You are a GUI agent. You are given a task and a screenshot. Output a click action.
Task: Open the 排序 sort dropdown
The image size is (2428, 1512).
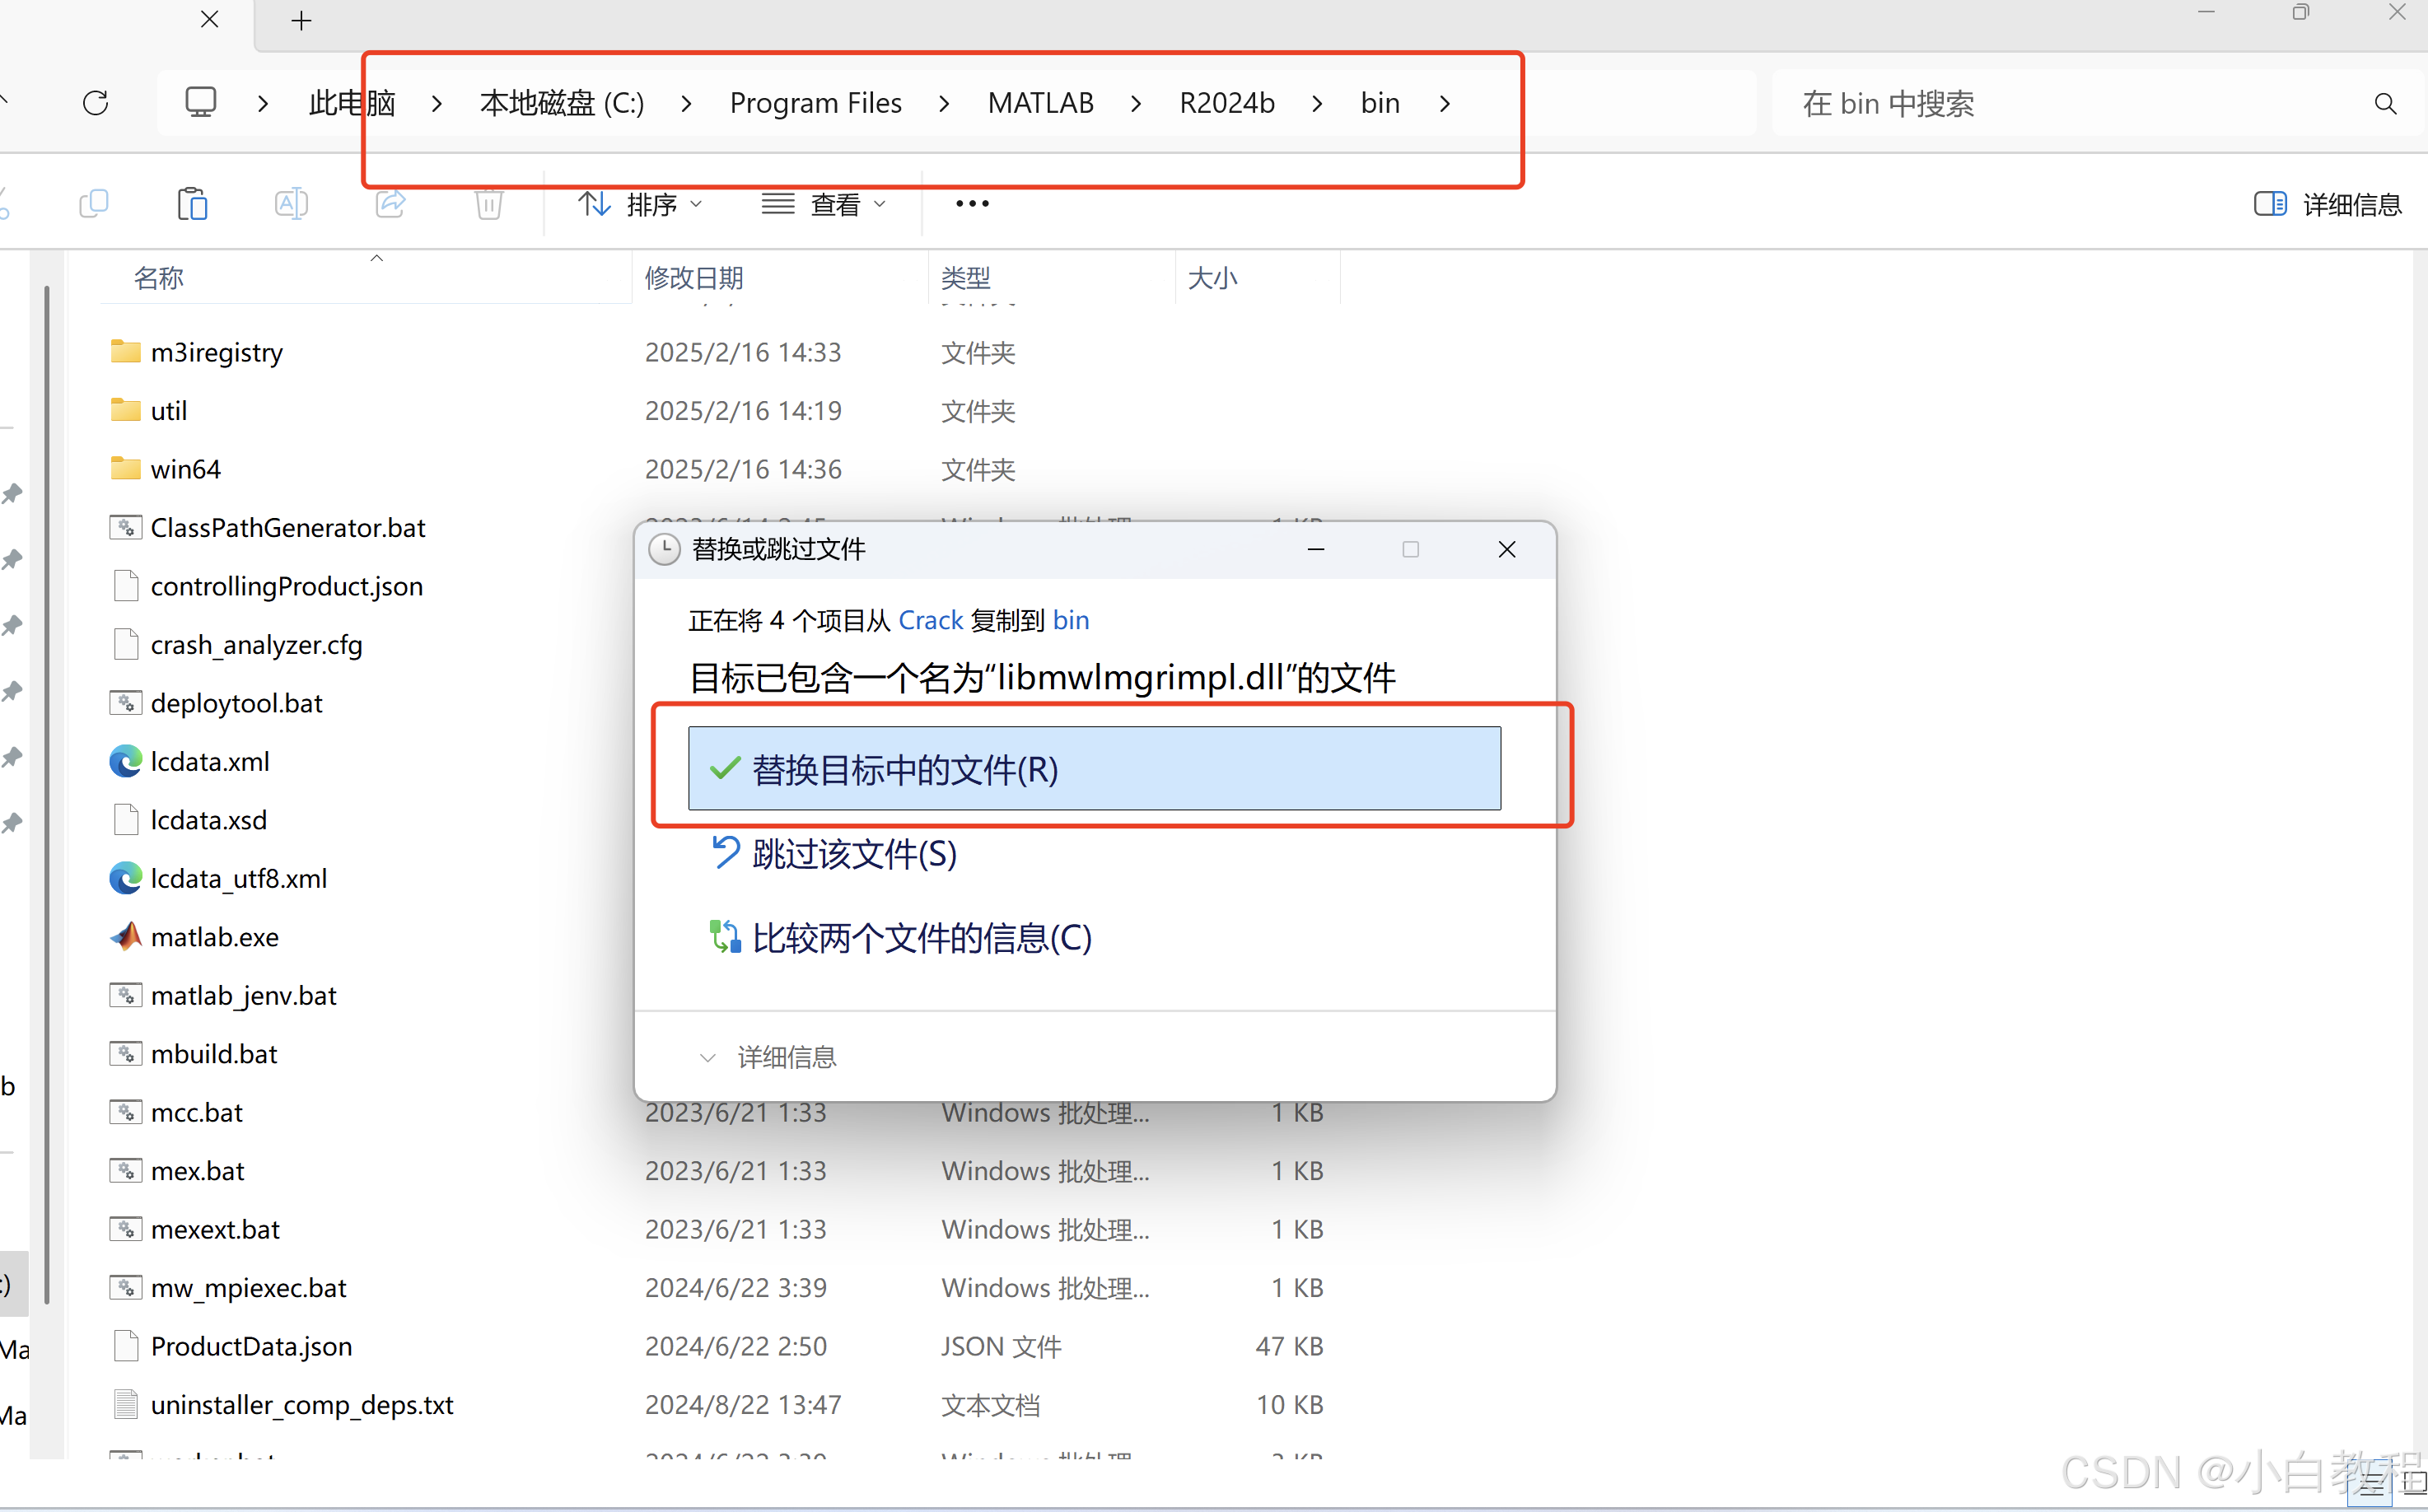pos(641,204)
